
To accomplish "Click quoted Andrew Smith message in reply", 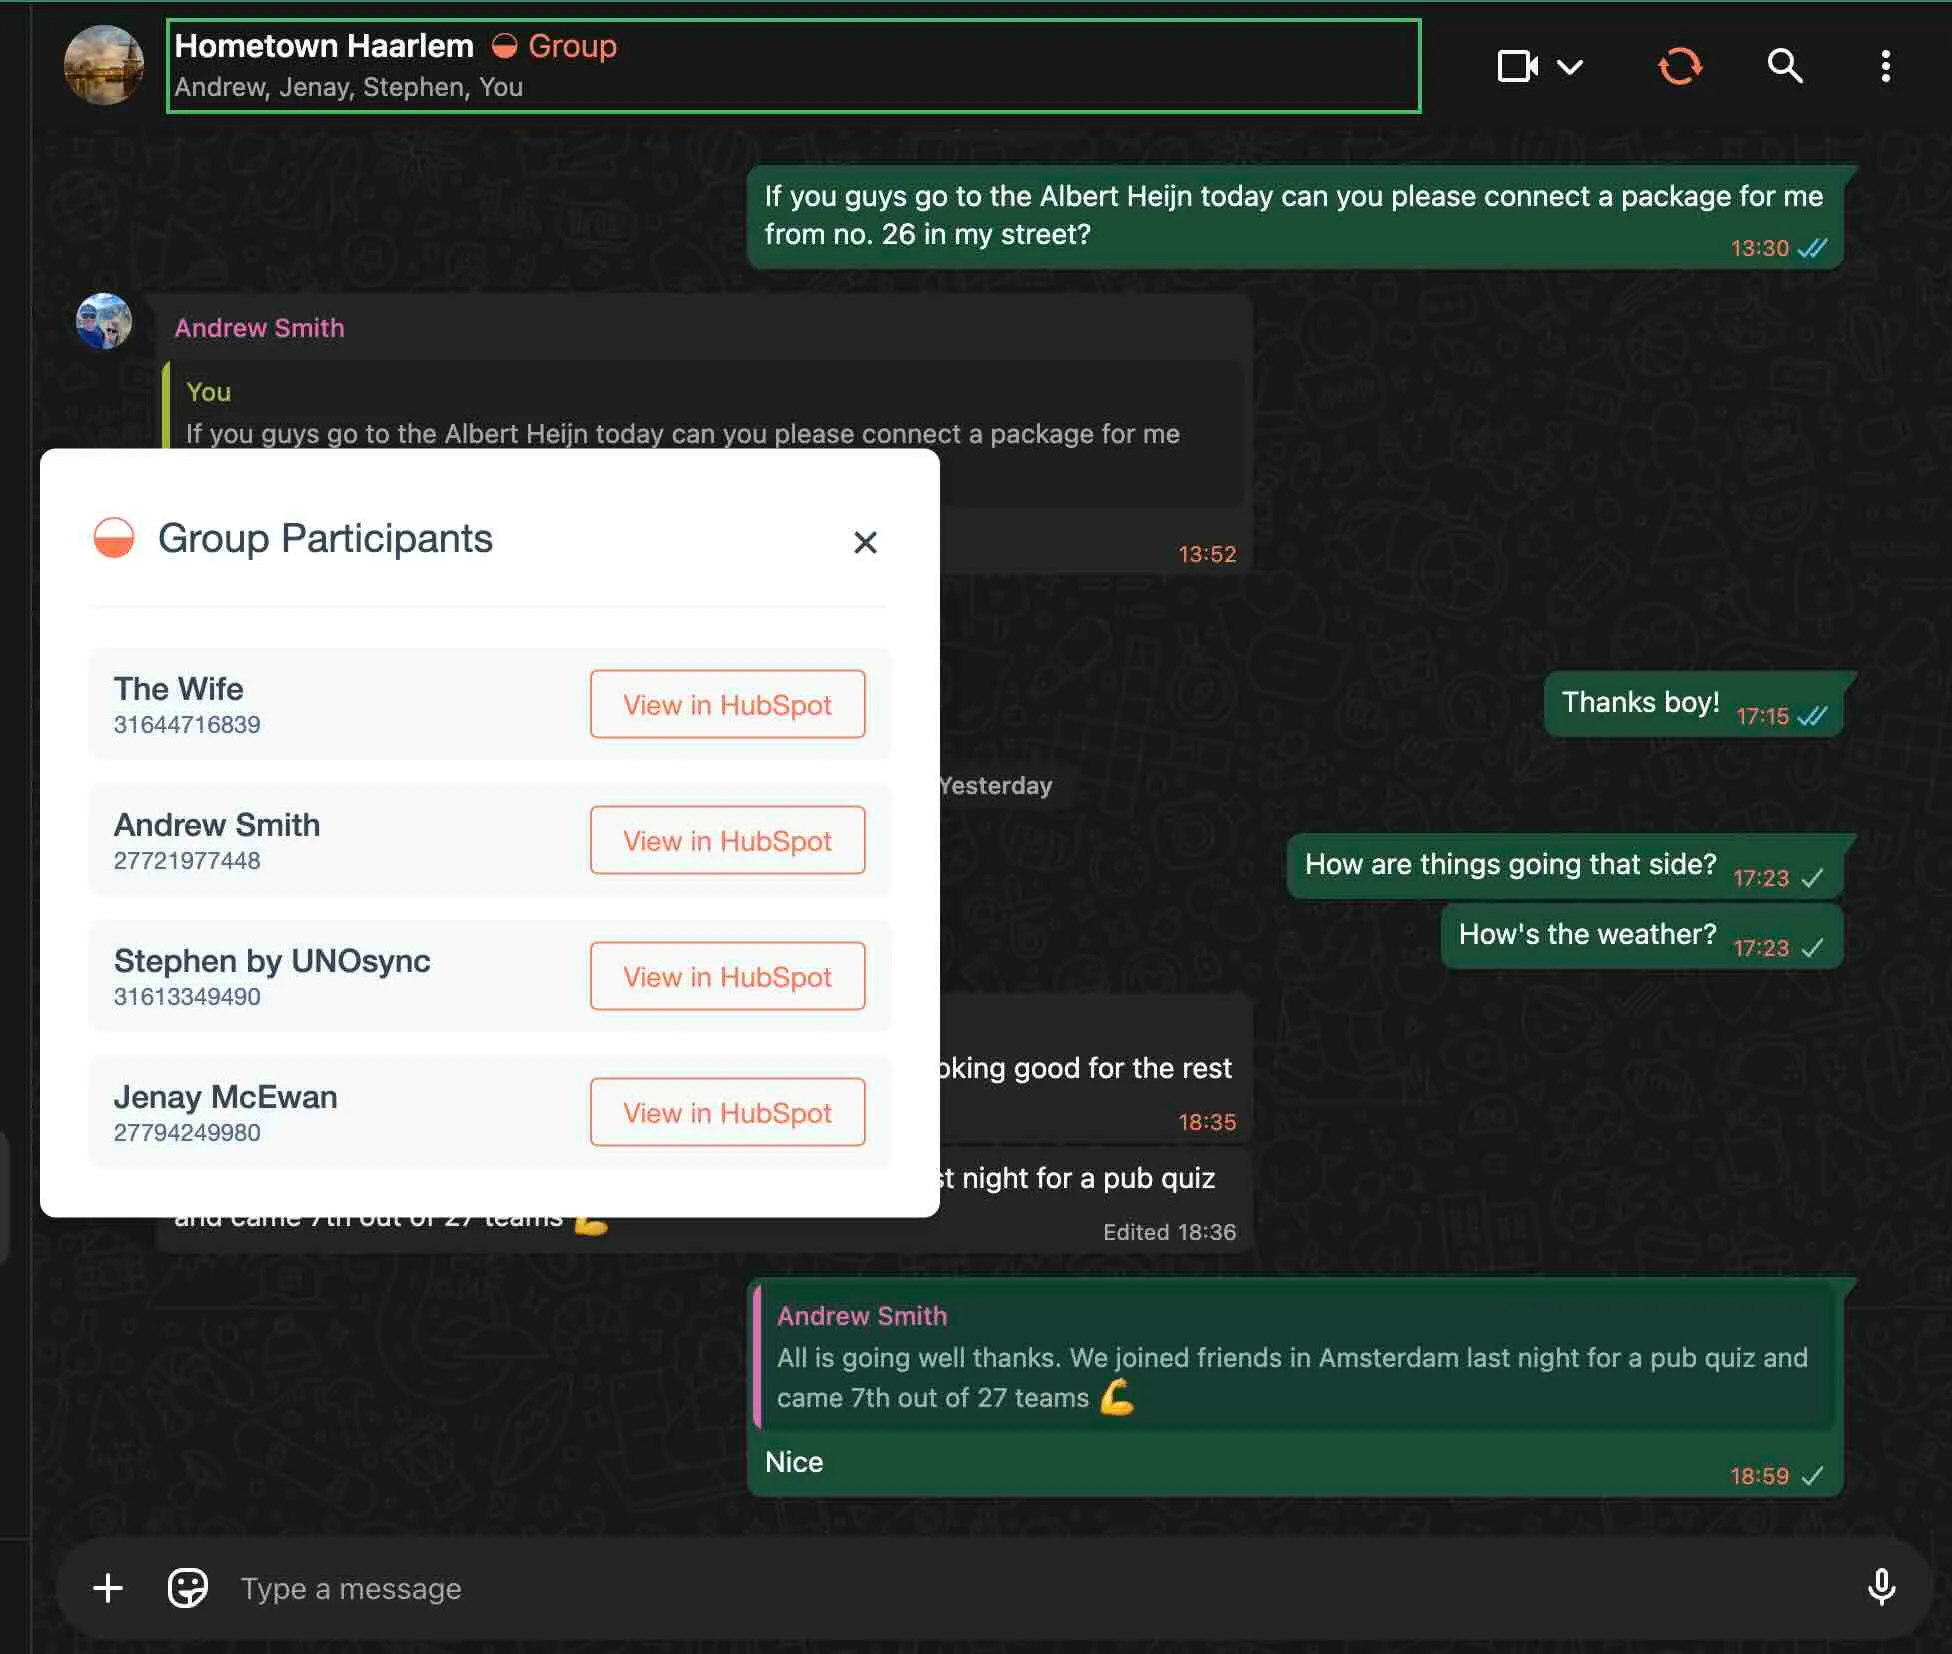I will pyautogui.click(x=1292, y=1358).
